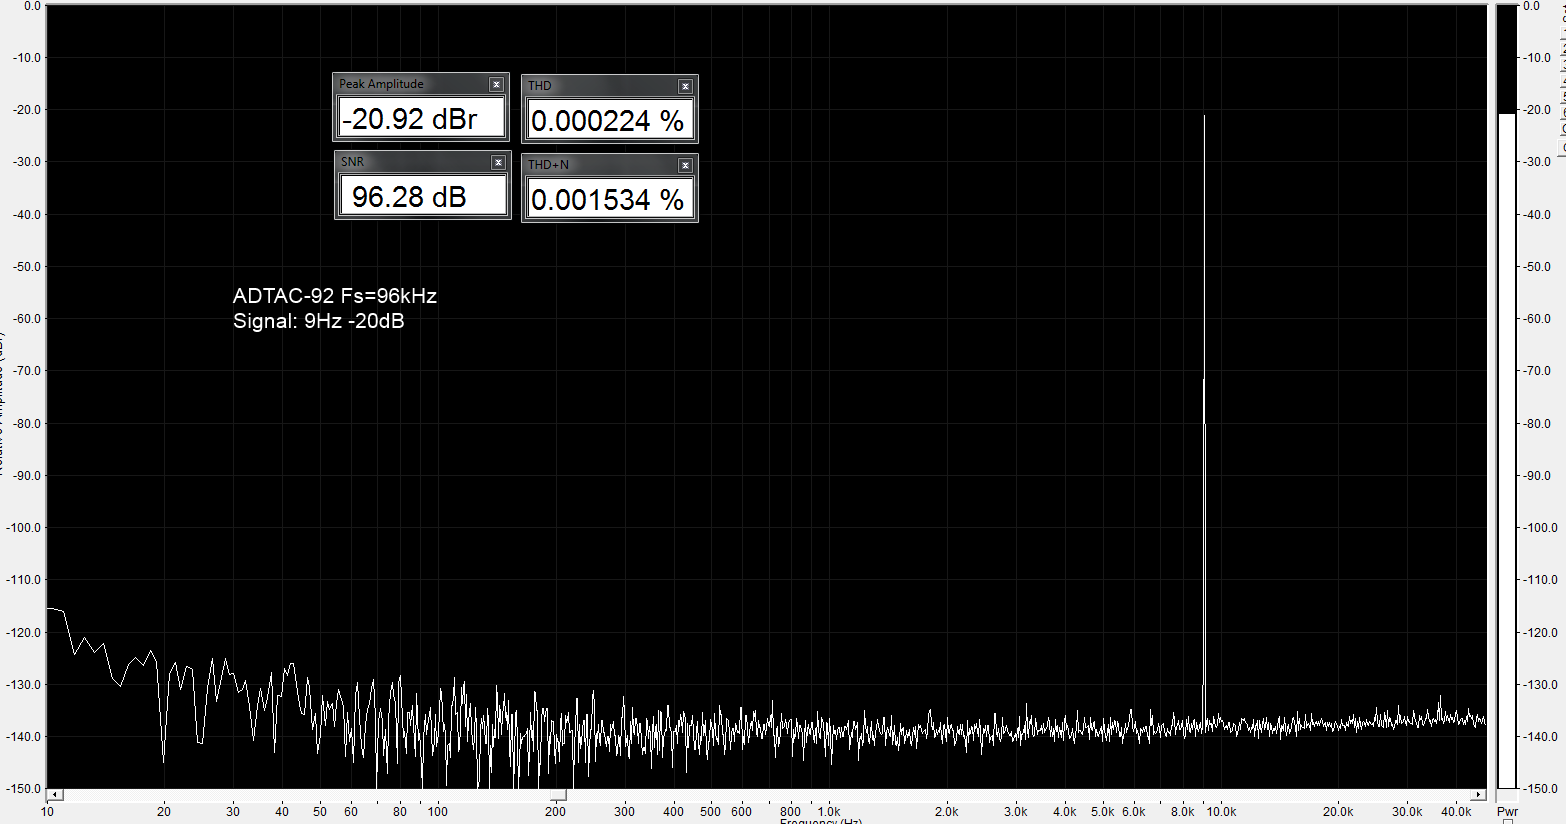Close the THD+N readout panel
This screenshot has height=824, width=1566.
point(685,165)
